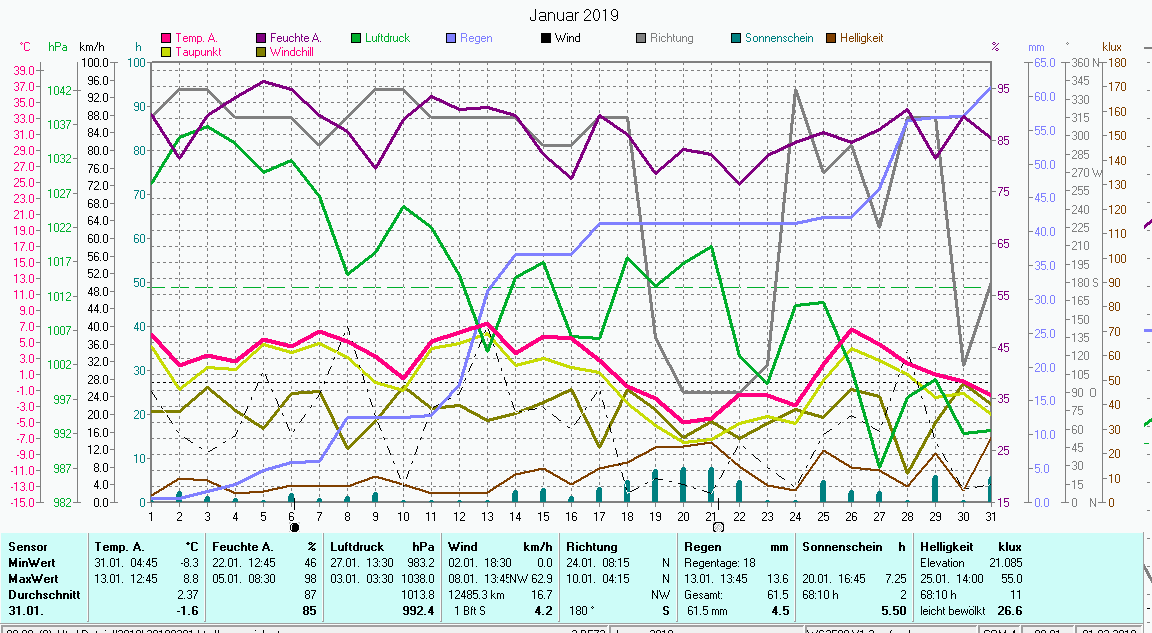Select the Regen column header in table
The height and width of the screenshot is (633, 1152).
pyautogui.click(x=702, y=547)
